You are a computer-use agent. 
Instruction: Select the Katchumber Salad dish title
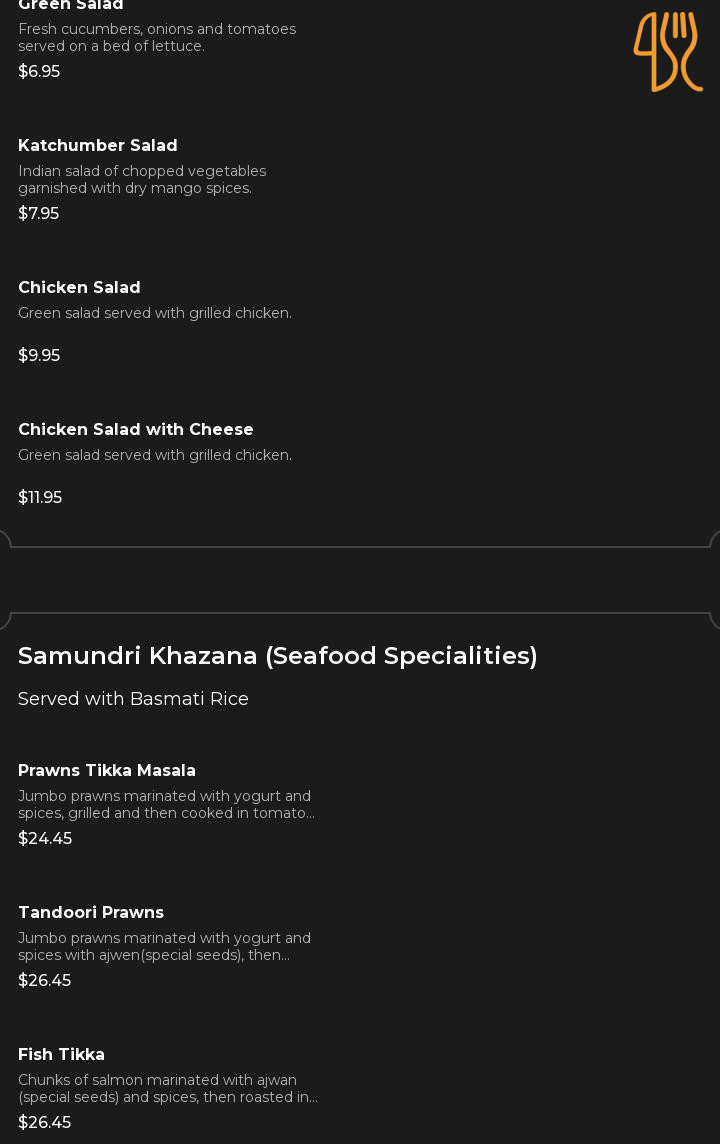[98, 146]
